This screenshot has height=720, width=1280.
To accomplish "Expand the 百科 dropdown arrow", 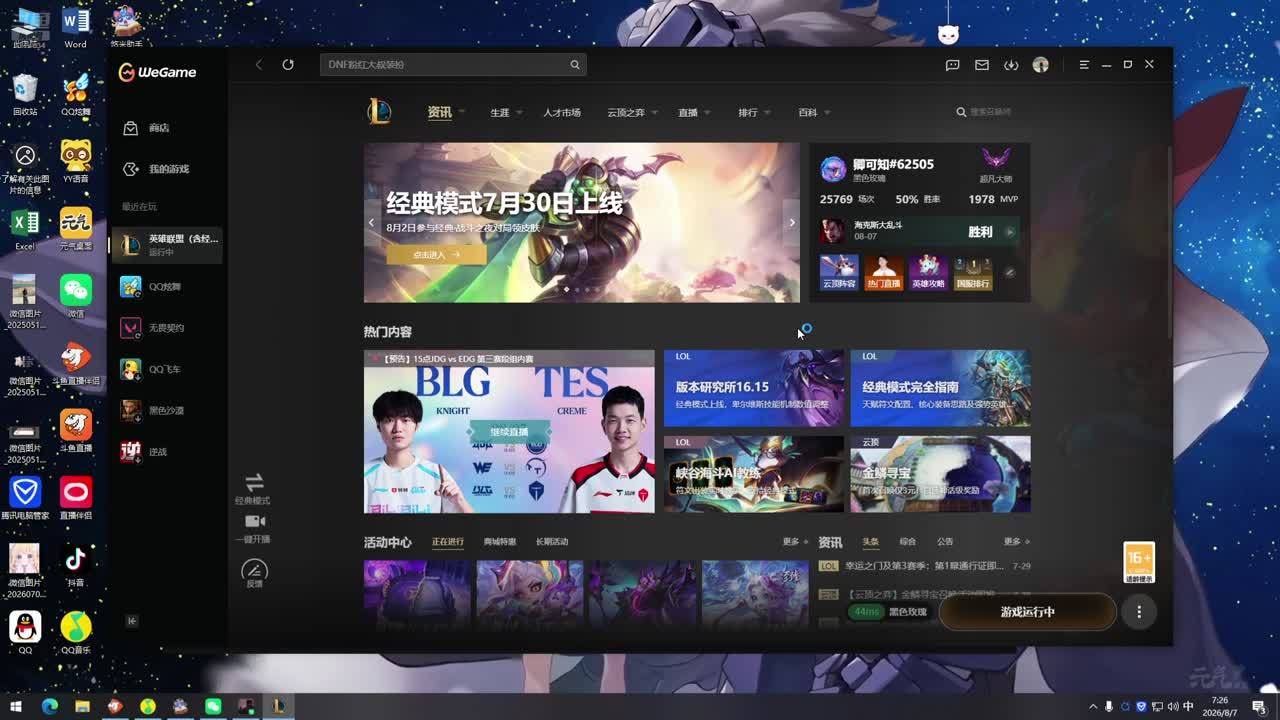I will (827, 113).
